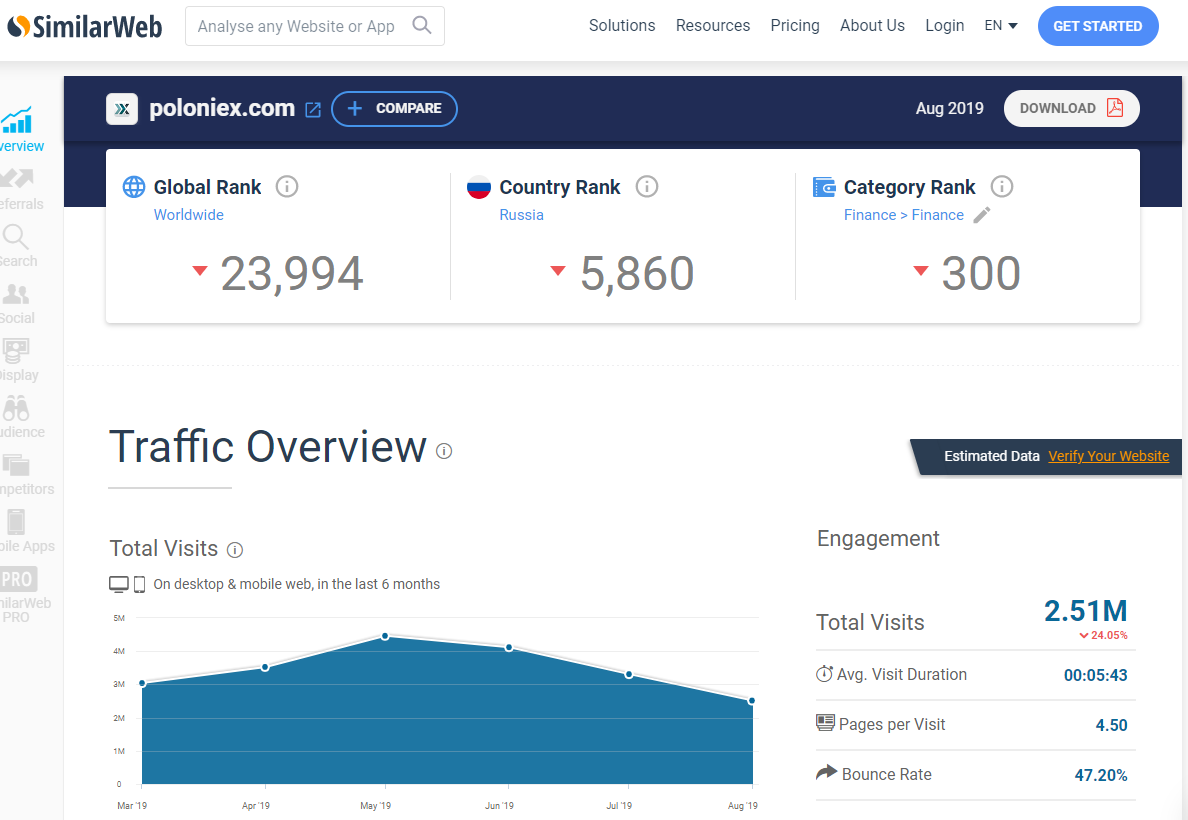1188x820 pixels.
Task: Click the Jul '19 chart data point
Action: point(629,674)
